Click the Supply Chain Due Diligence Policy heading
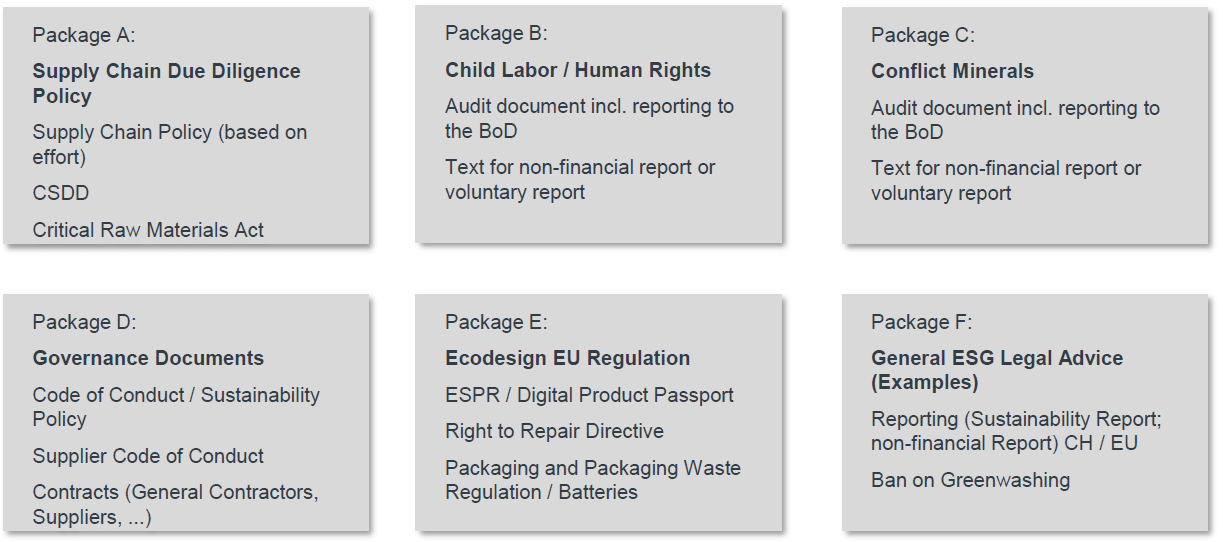This screenshot has height=542, width=1223. 166,84
